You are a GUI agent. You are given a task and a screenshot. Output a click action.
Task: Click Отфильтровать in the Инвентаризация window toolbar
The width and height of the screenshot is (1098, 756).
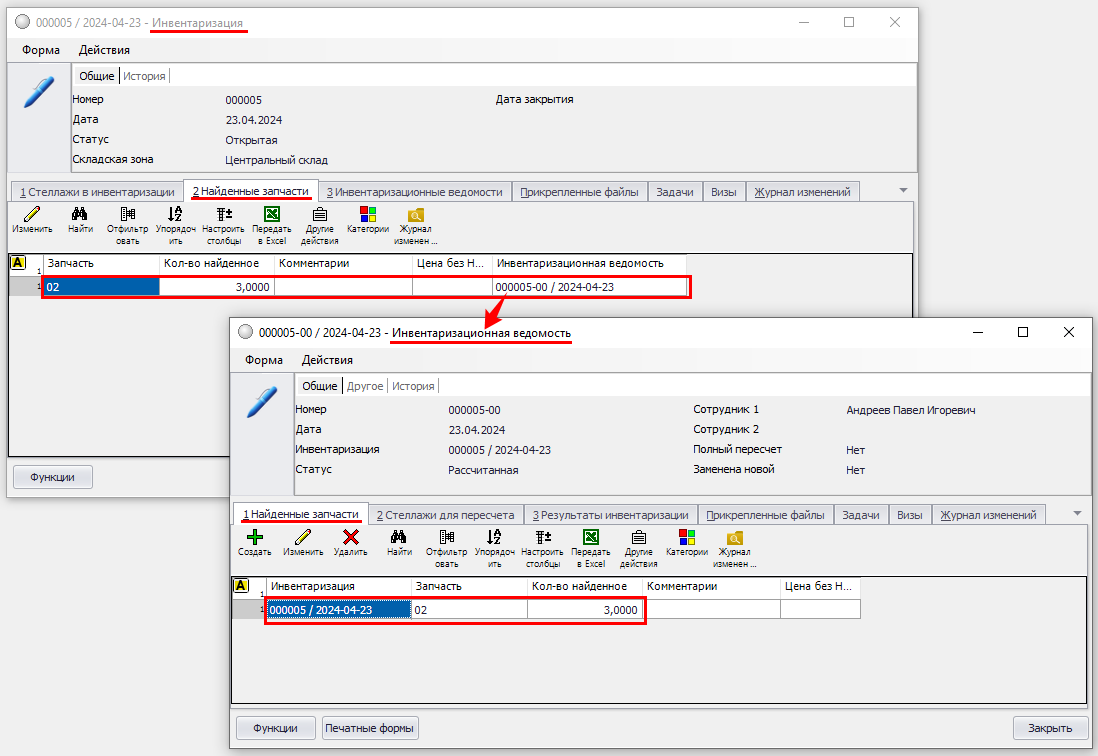(127, 220)
